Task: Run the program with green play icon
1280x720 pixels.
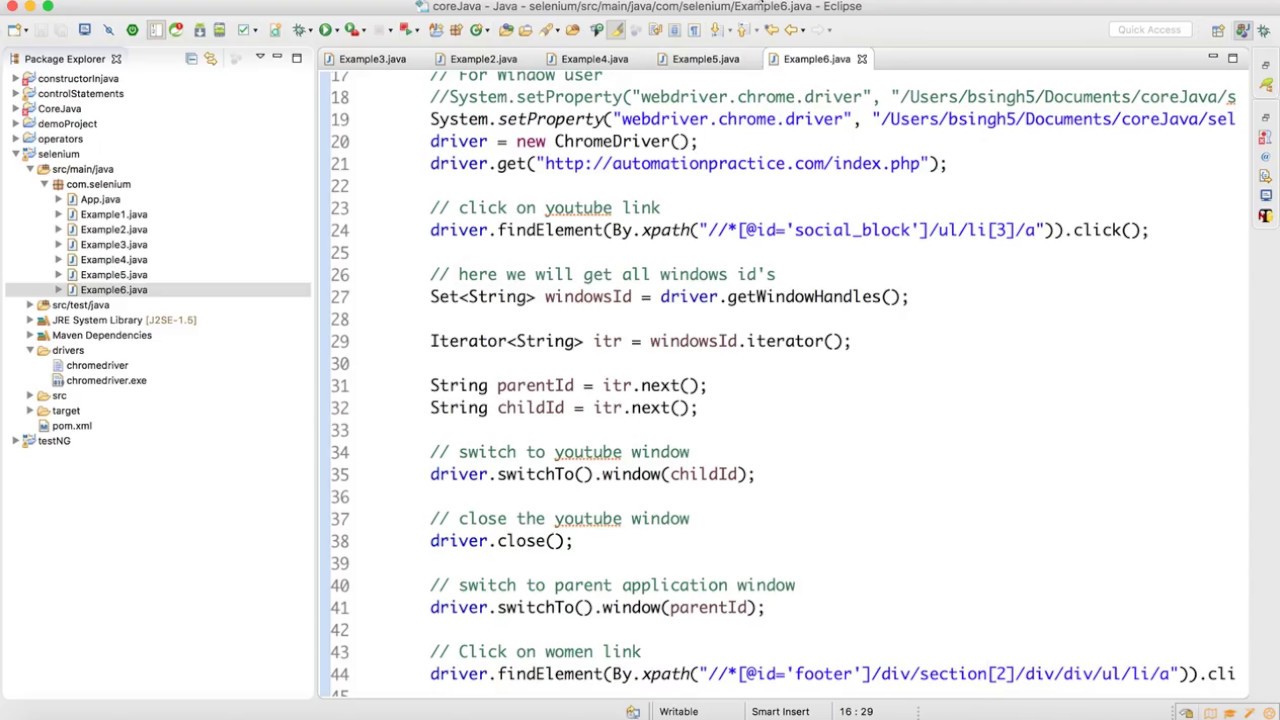Action: (325, 30)
